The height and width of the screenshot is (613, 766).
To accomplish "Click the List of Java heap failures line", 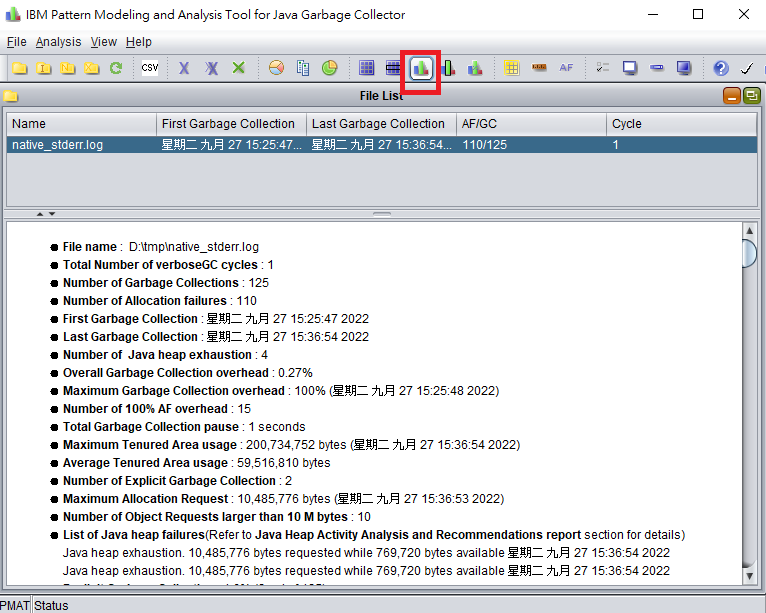I will click(x=374, y=535).
